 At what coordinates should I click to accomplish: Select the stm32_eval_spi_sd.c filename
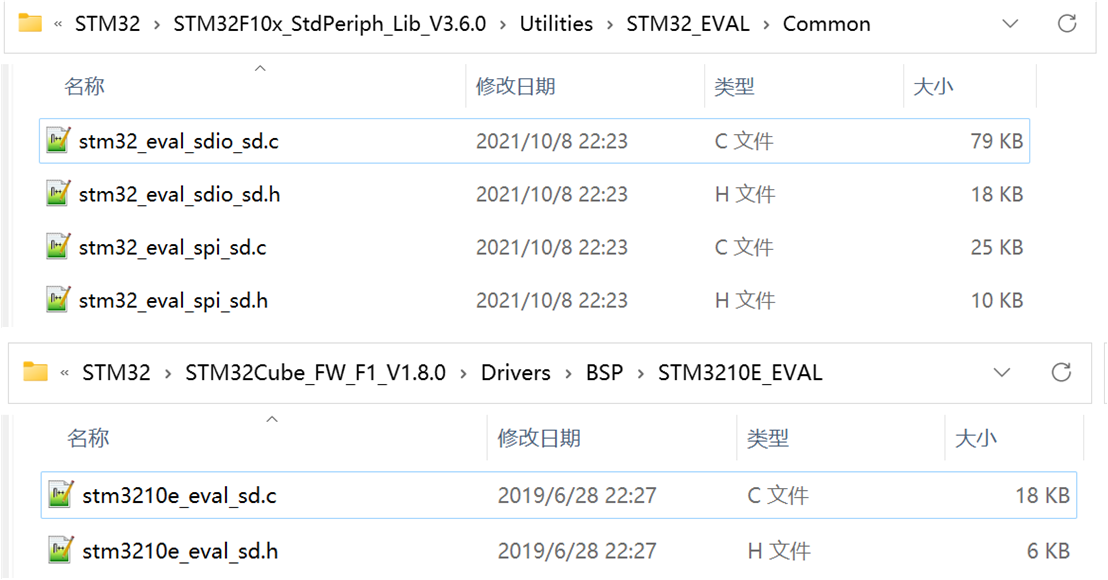(x=172, y=248)
